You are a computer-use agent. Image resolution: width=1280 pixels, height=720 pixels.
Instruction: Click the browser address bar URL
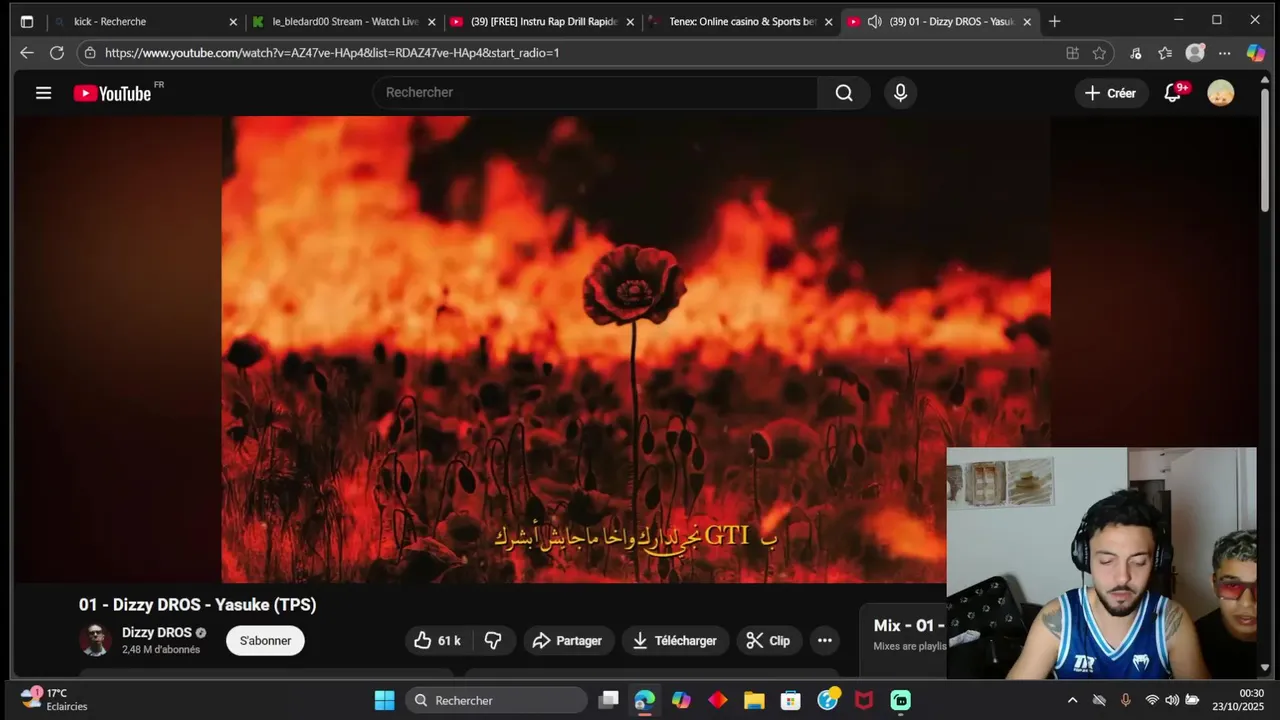pos(332,53)
